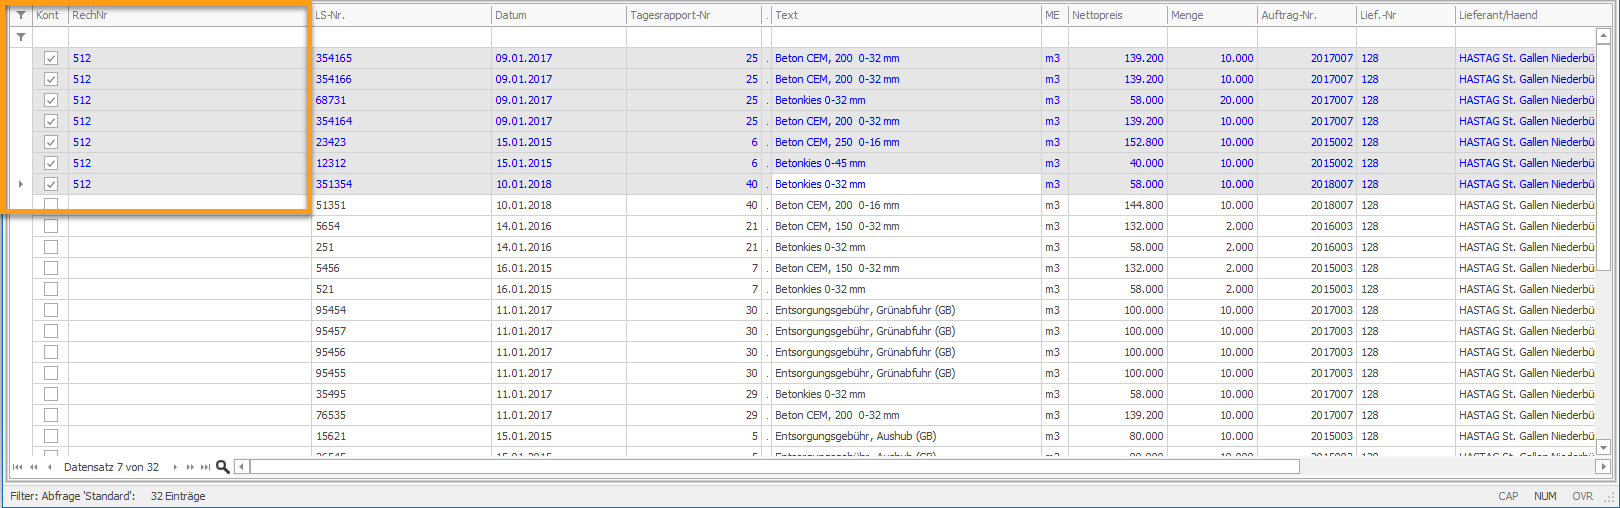The width and height of the screenshot is (1620, 508).
Task: Select Datum cell 10.01.2018 of LS-Nr. 351354
Action: click(559, 184)
